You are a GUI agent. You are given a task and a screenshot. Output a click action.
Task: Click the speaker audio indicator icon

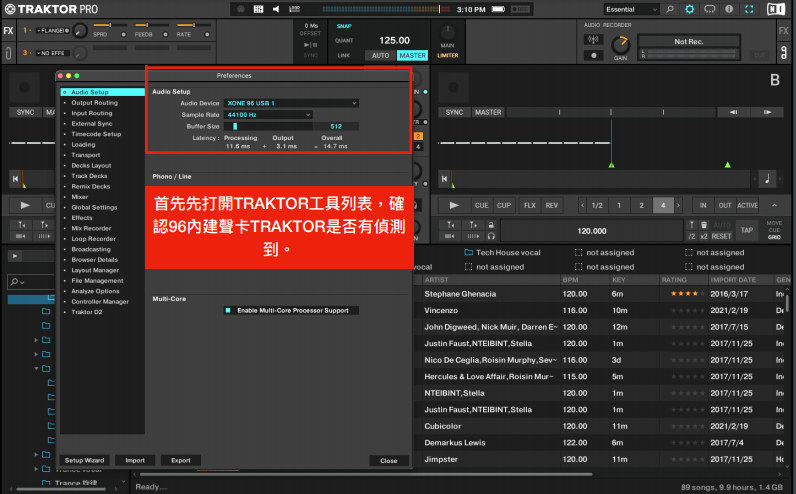(276, 9)
